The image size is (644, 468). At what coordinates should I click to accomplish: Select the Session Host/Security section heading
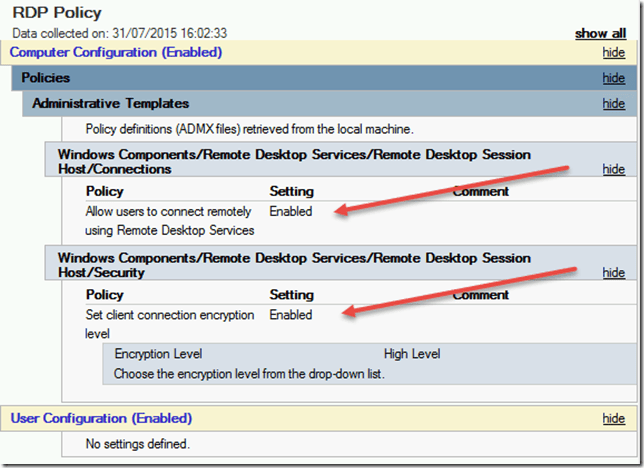pos(294,265)
